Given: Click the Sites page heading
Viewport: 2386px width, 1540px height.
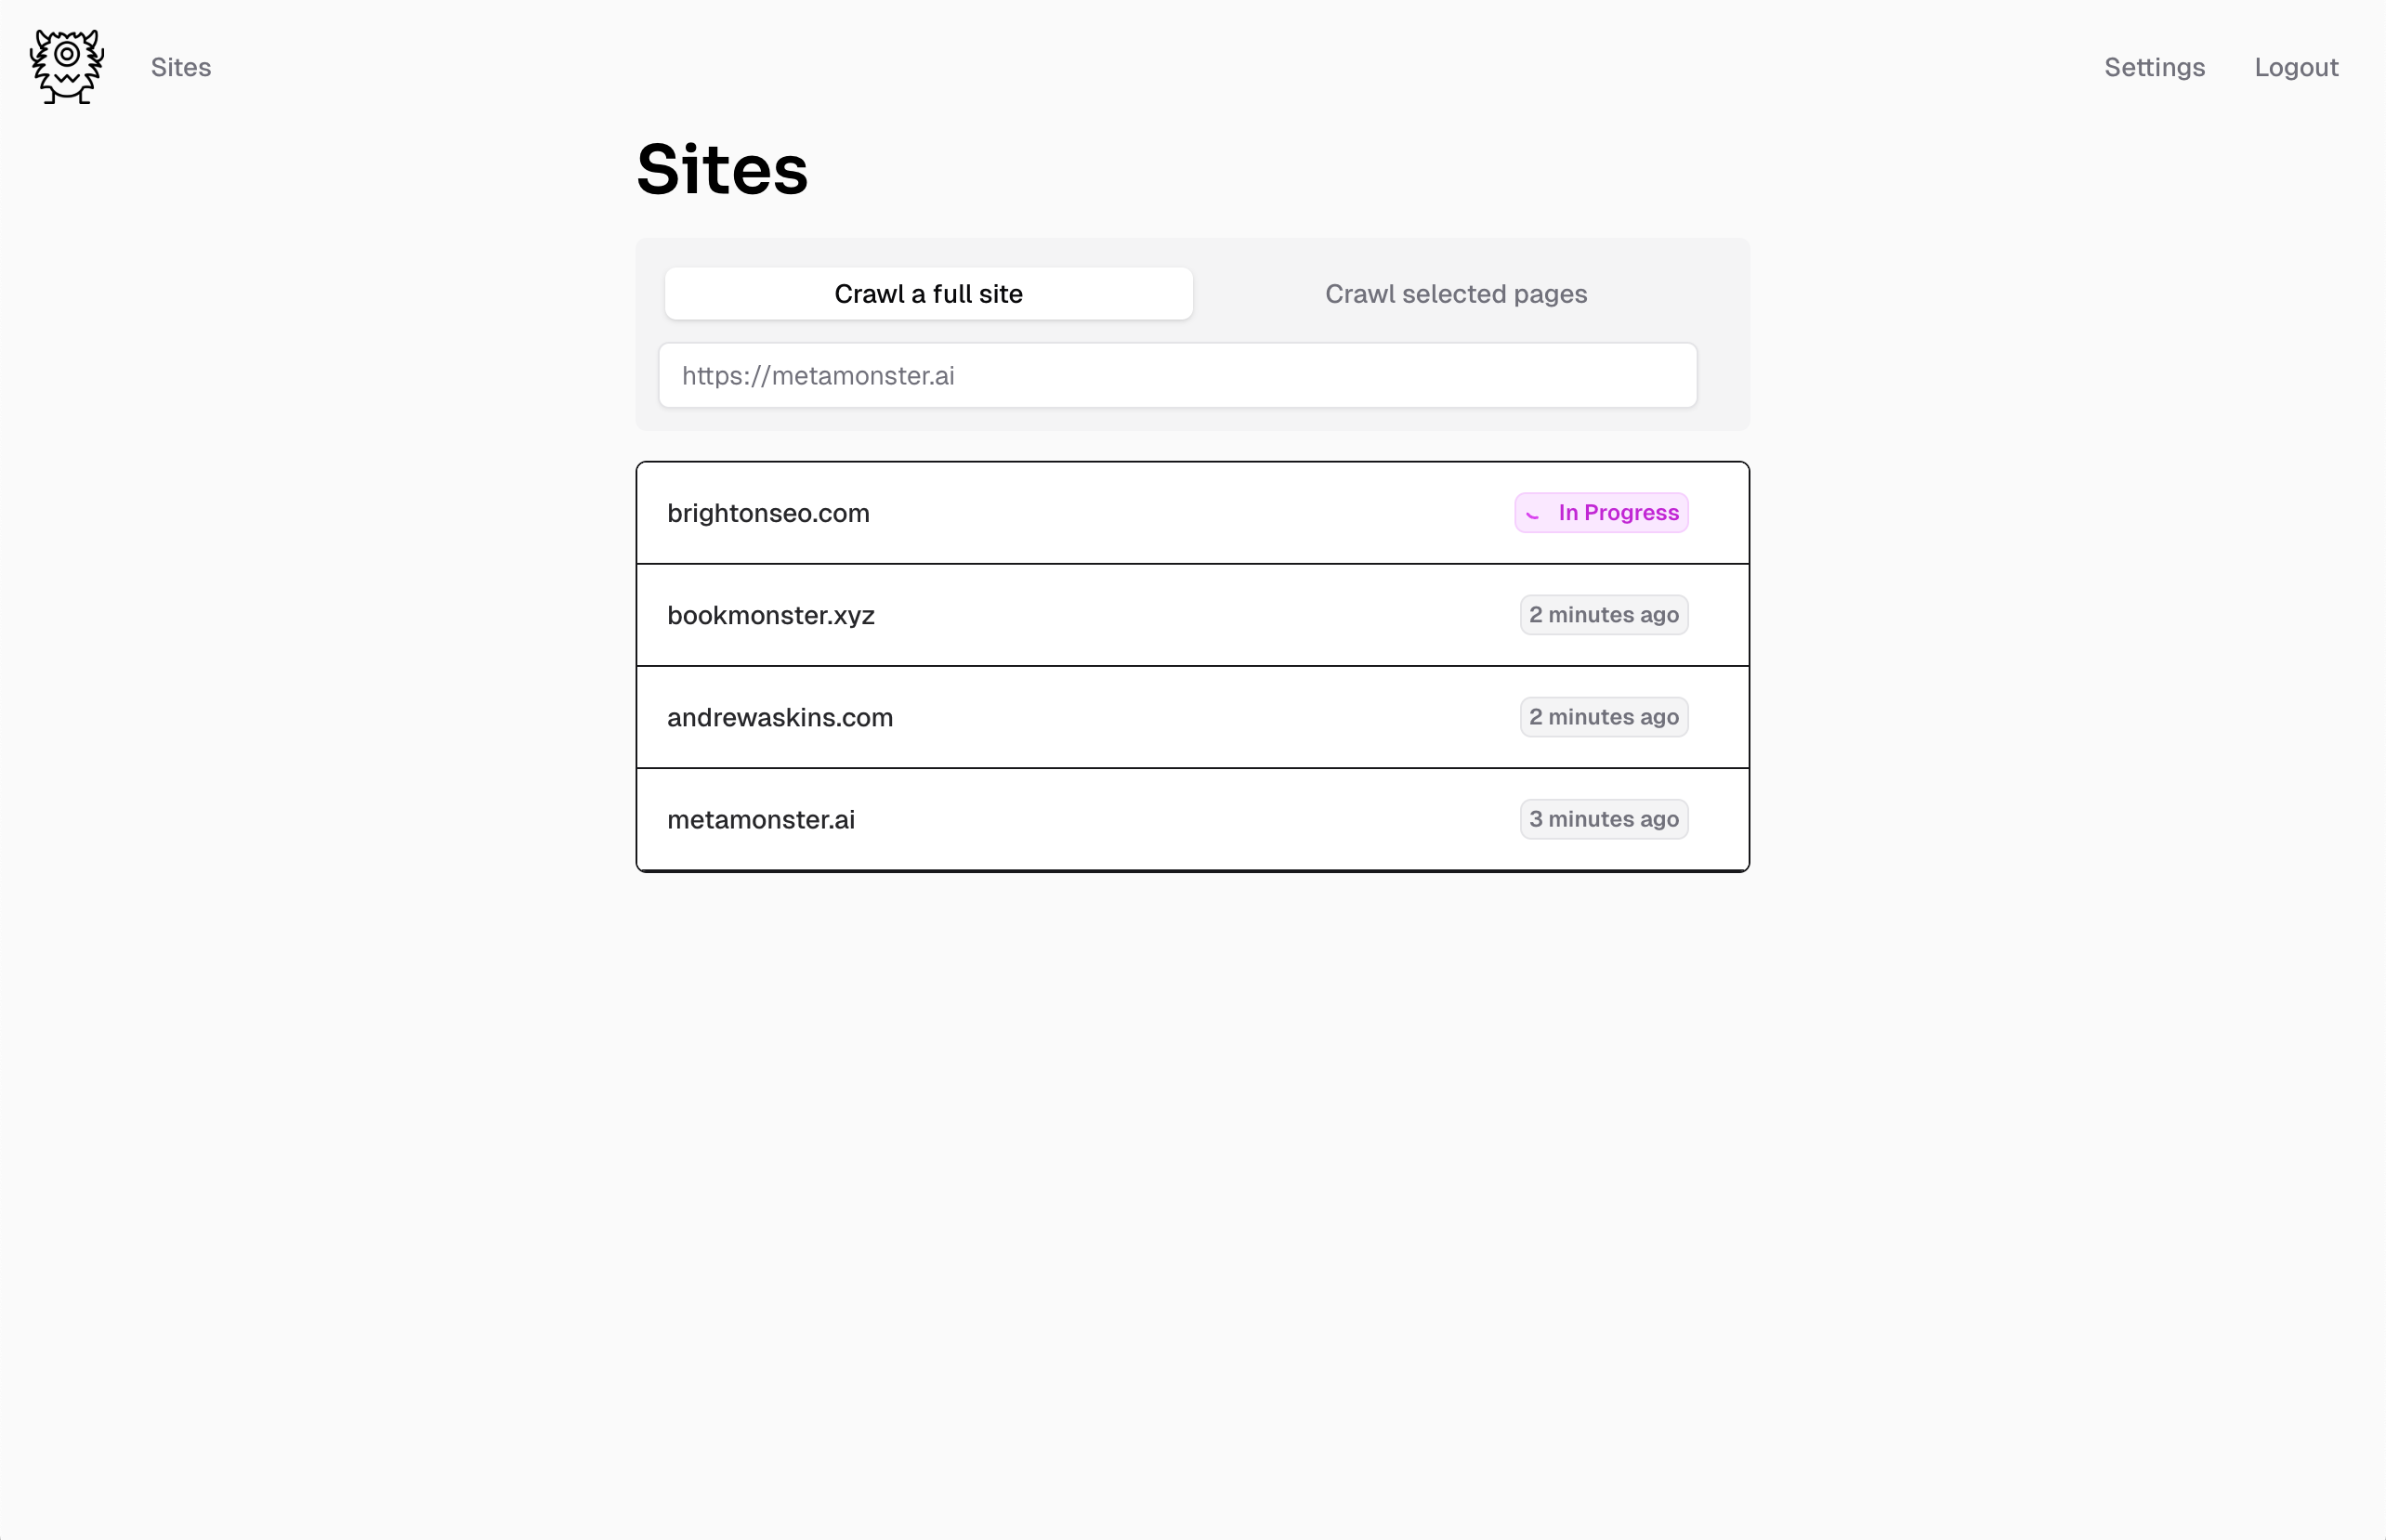Looking at the screenshot, I should pyautogui.click(x=721, y=168).
